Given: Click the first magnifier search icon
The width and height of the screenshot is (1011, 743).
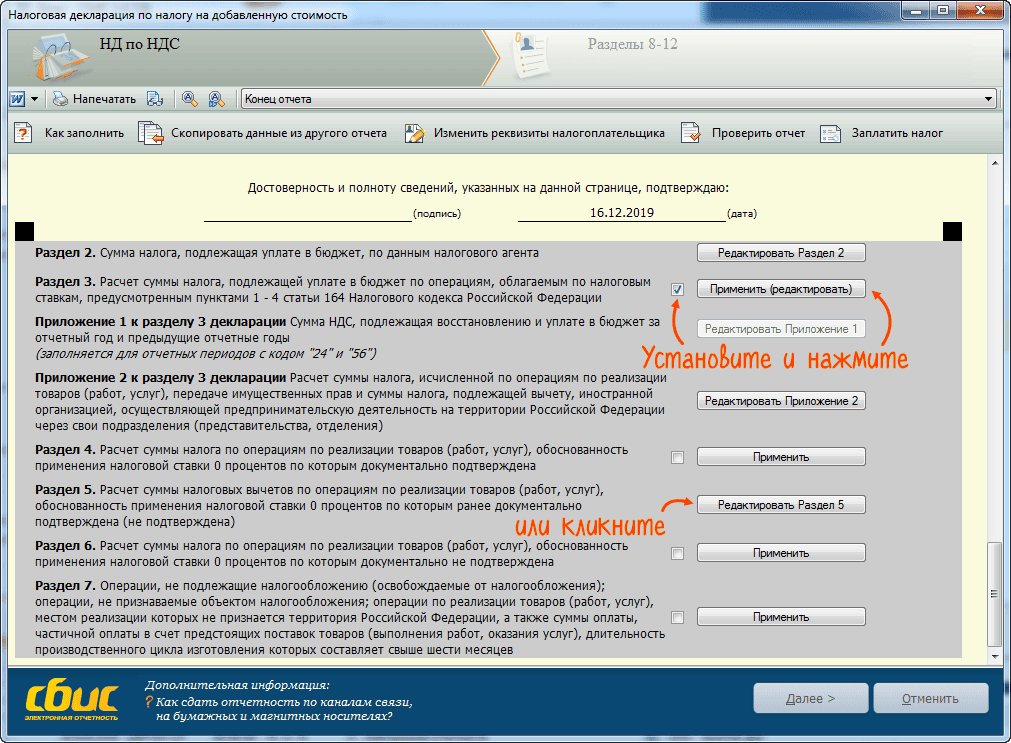Looking at the screenshot, I should pyautogui.click(x=189, y=99).
